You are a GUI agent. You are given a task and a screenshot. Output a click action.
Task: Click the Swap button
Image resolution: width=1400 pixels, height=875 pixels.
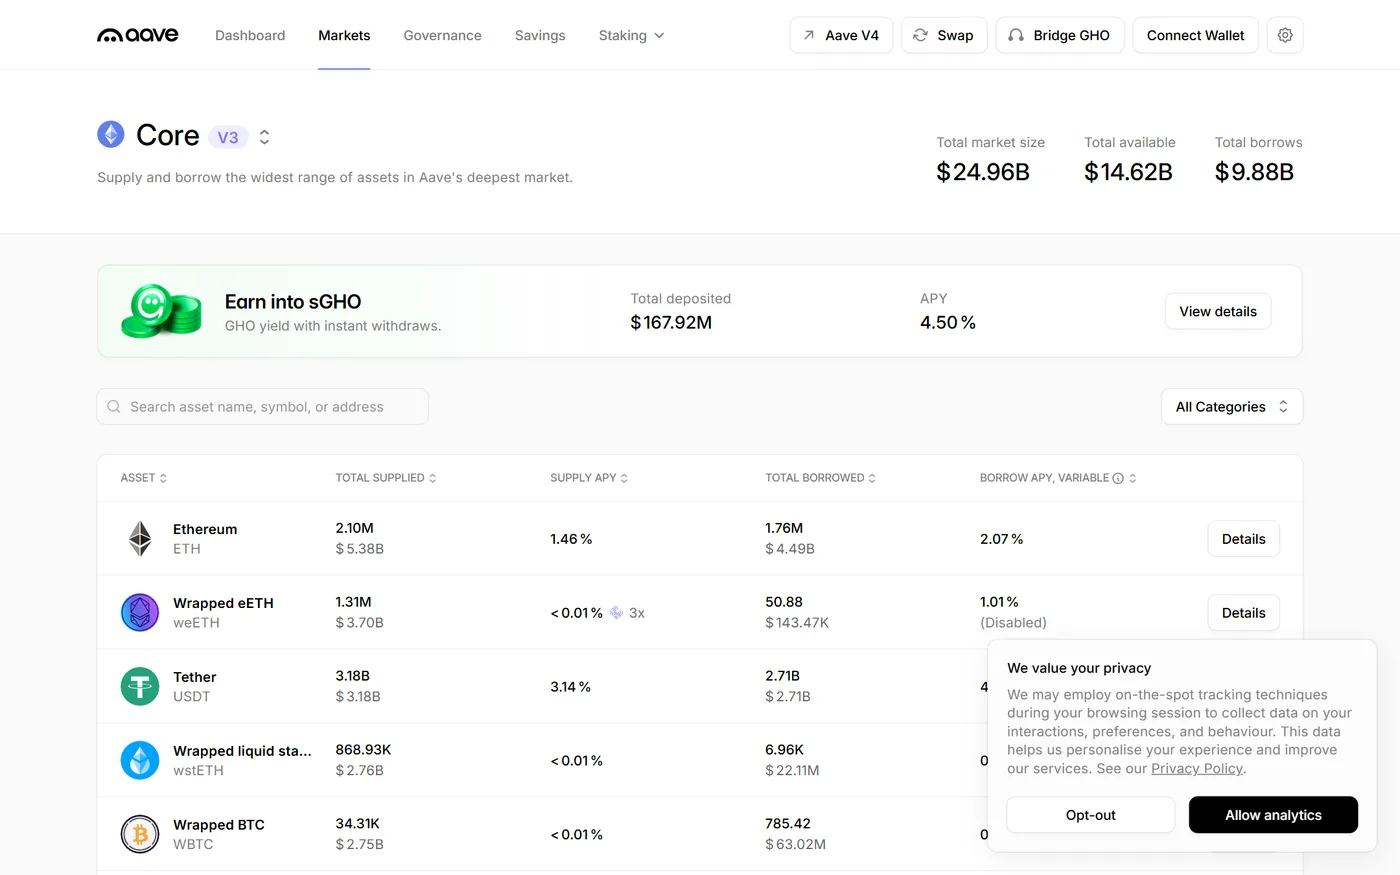[x=944, y=35]
